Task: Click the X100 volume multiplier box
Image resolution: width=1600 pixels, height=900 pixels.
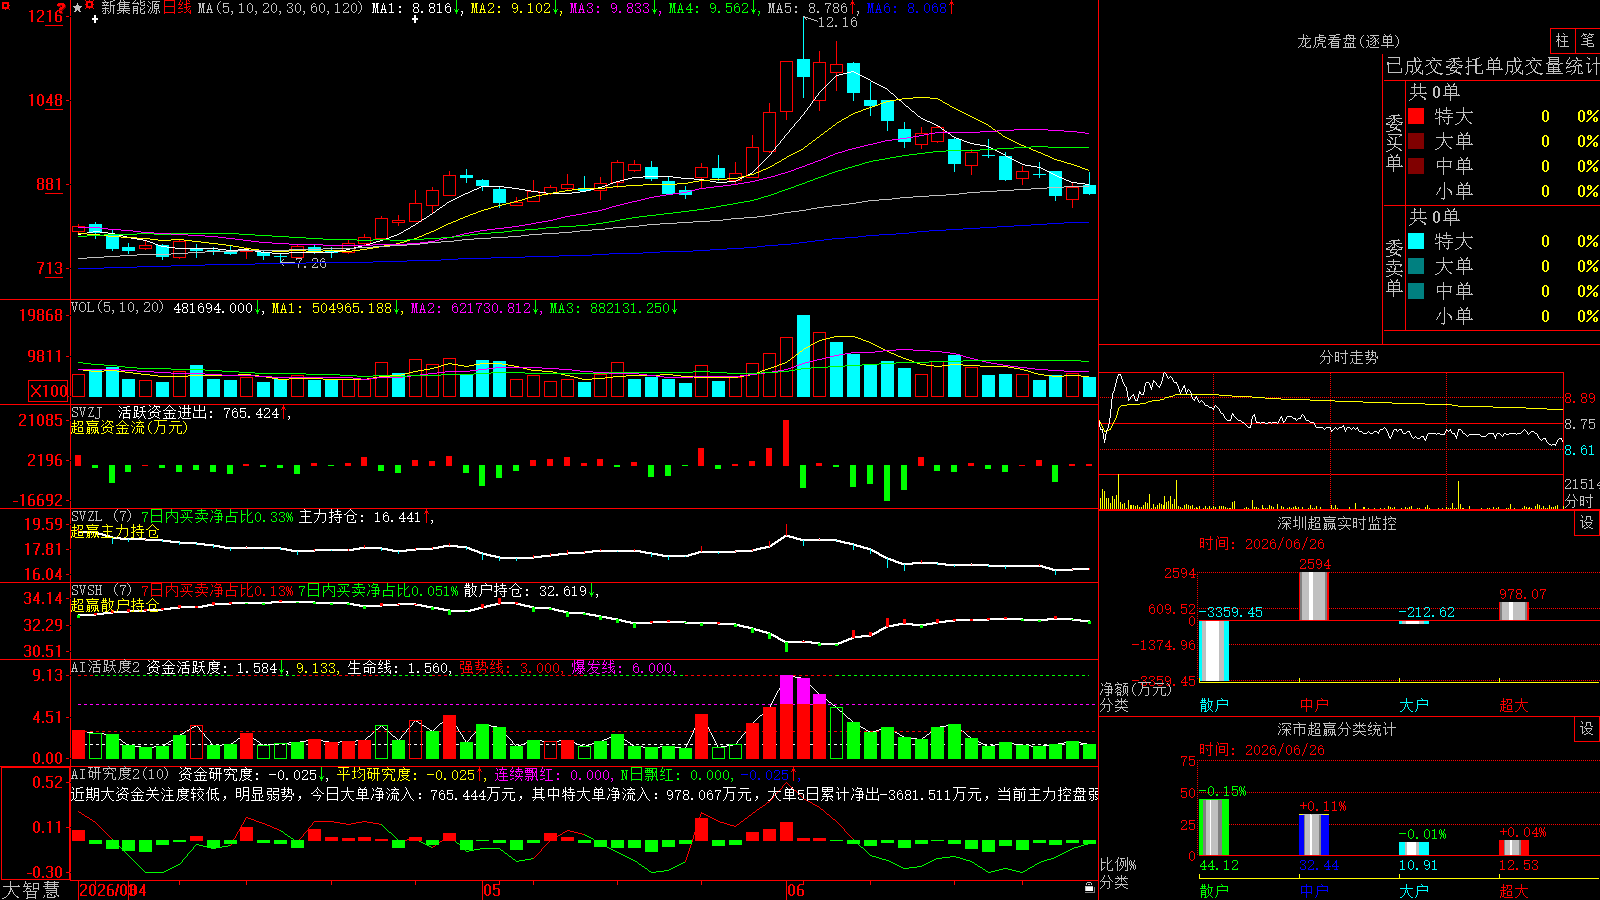Action: point(49,391)
